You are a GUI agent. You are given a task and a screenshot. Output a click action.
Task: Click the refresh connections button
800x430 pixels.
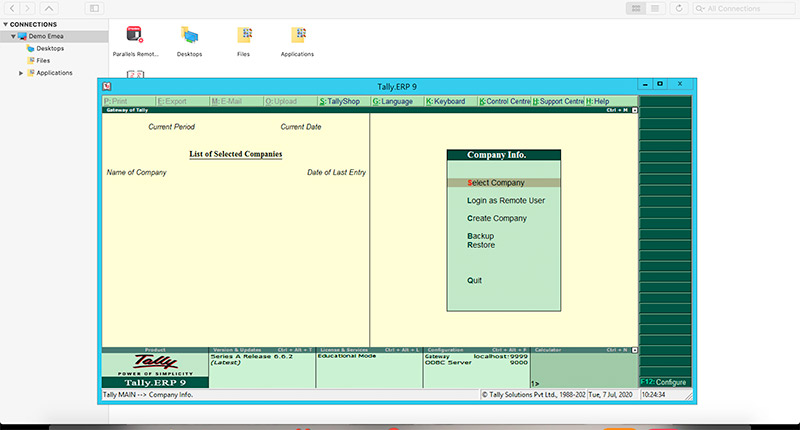point(679,8)
